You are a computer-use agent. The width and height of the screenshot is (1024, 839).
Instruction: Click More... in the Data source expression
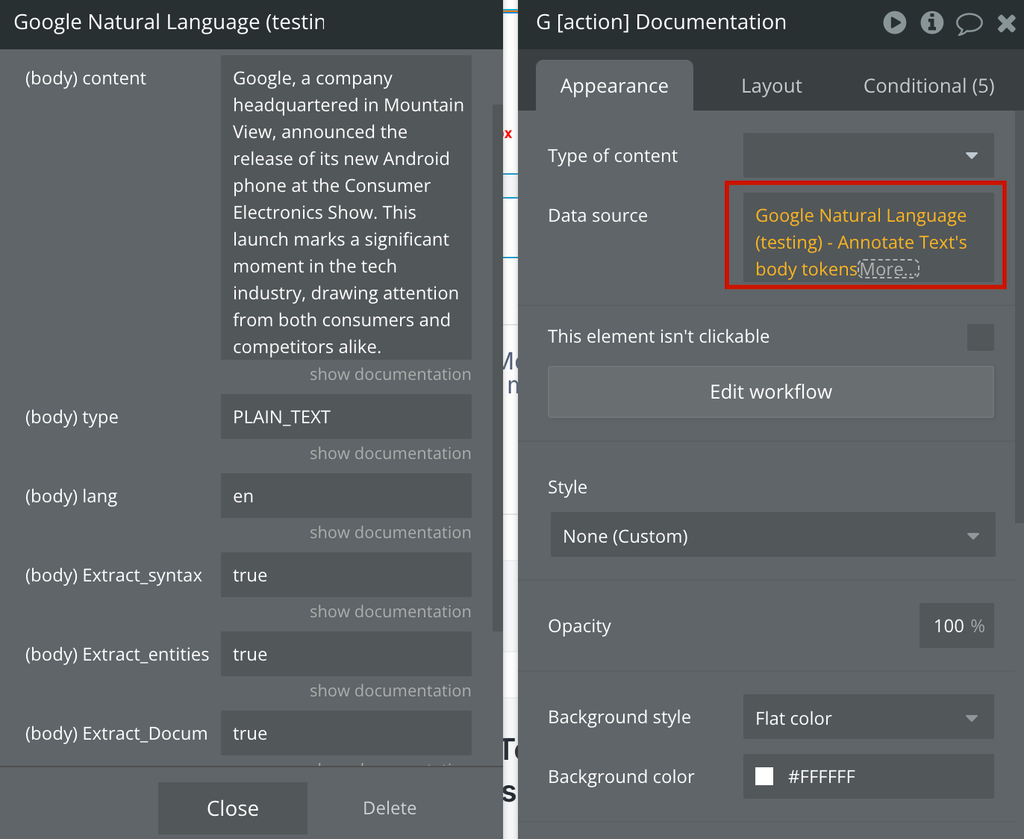889,269
